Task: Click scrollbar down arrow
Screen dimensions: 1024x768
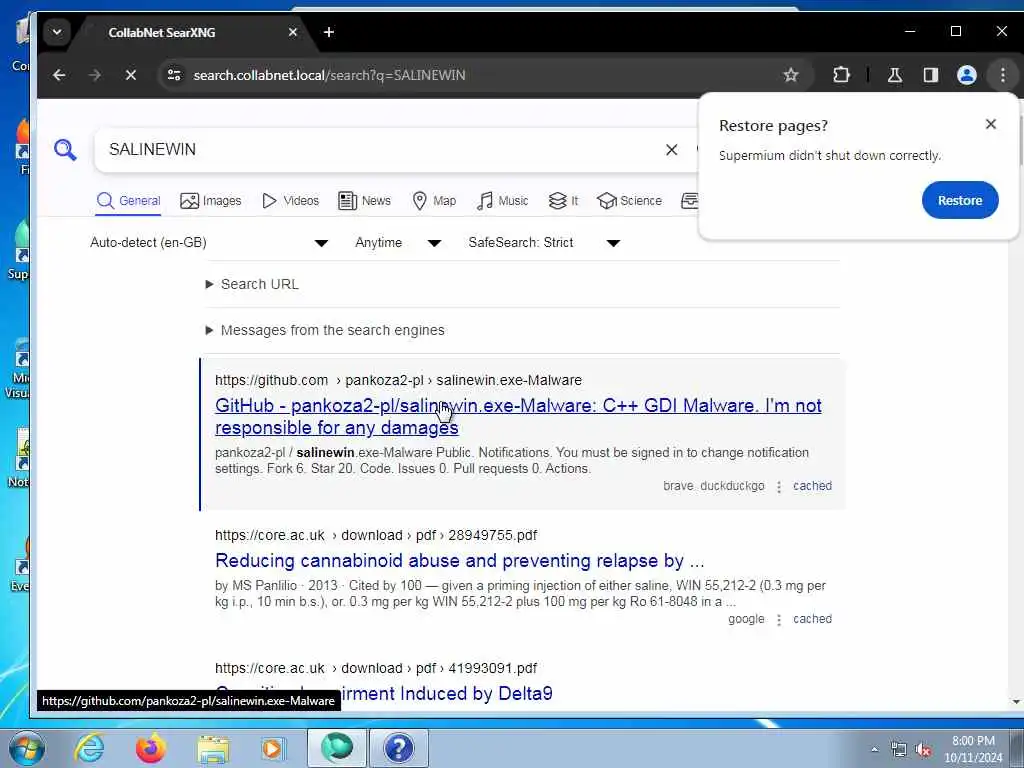Action: pos(1016,702)
